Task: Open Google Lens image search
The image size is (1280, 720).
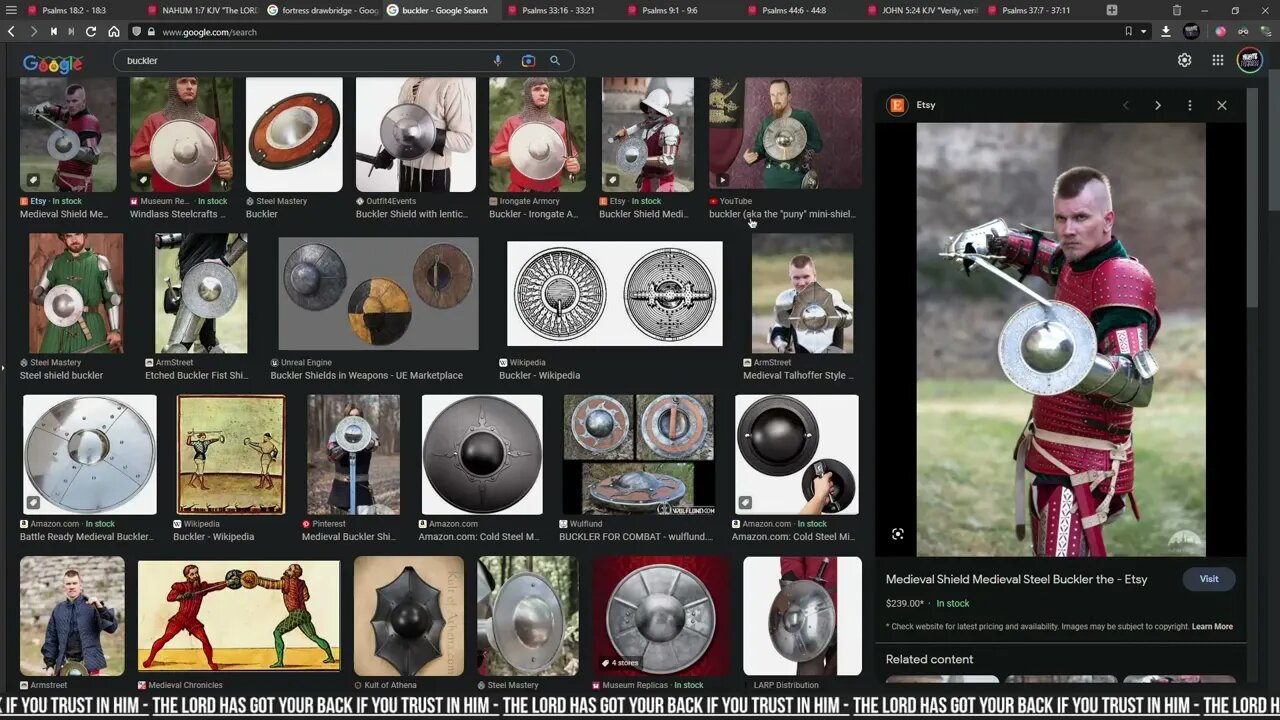Action: click(x=528, y=61)
